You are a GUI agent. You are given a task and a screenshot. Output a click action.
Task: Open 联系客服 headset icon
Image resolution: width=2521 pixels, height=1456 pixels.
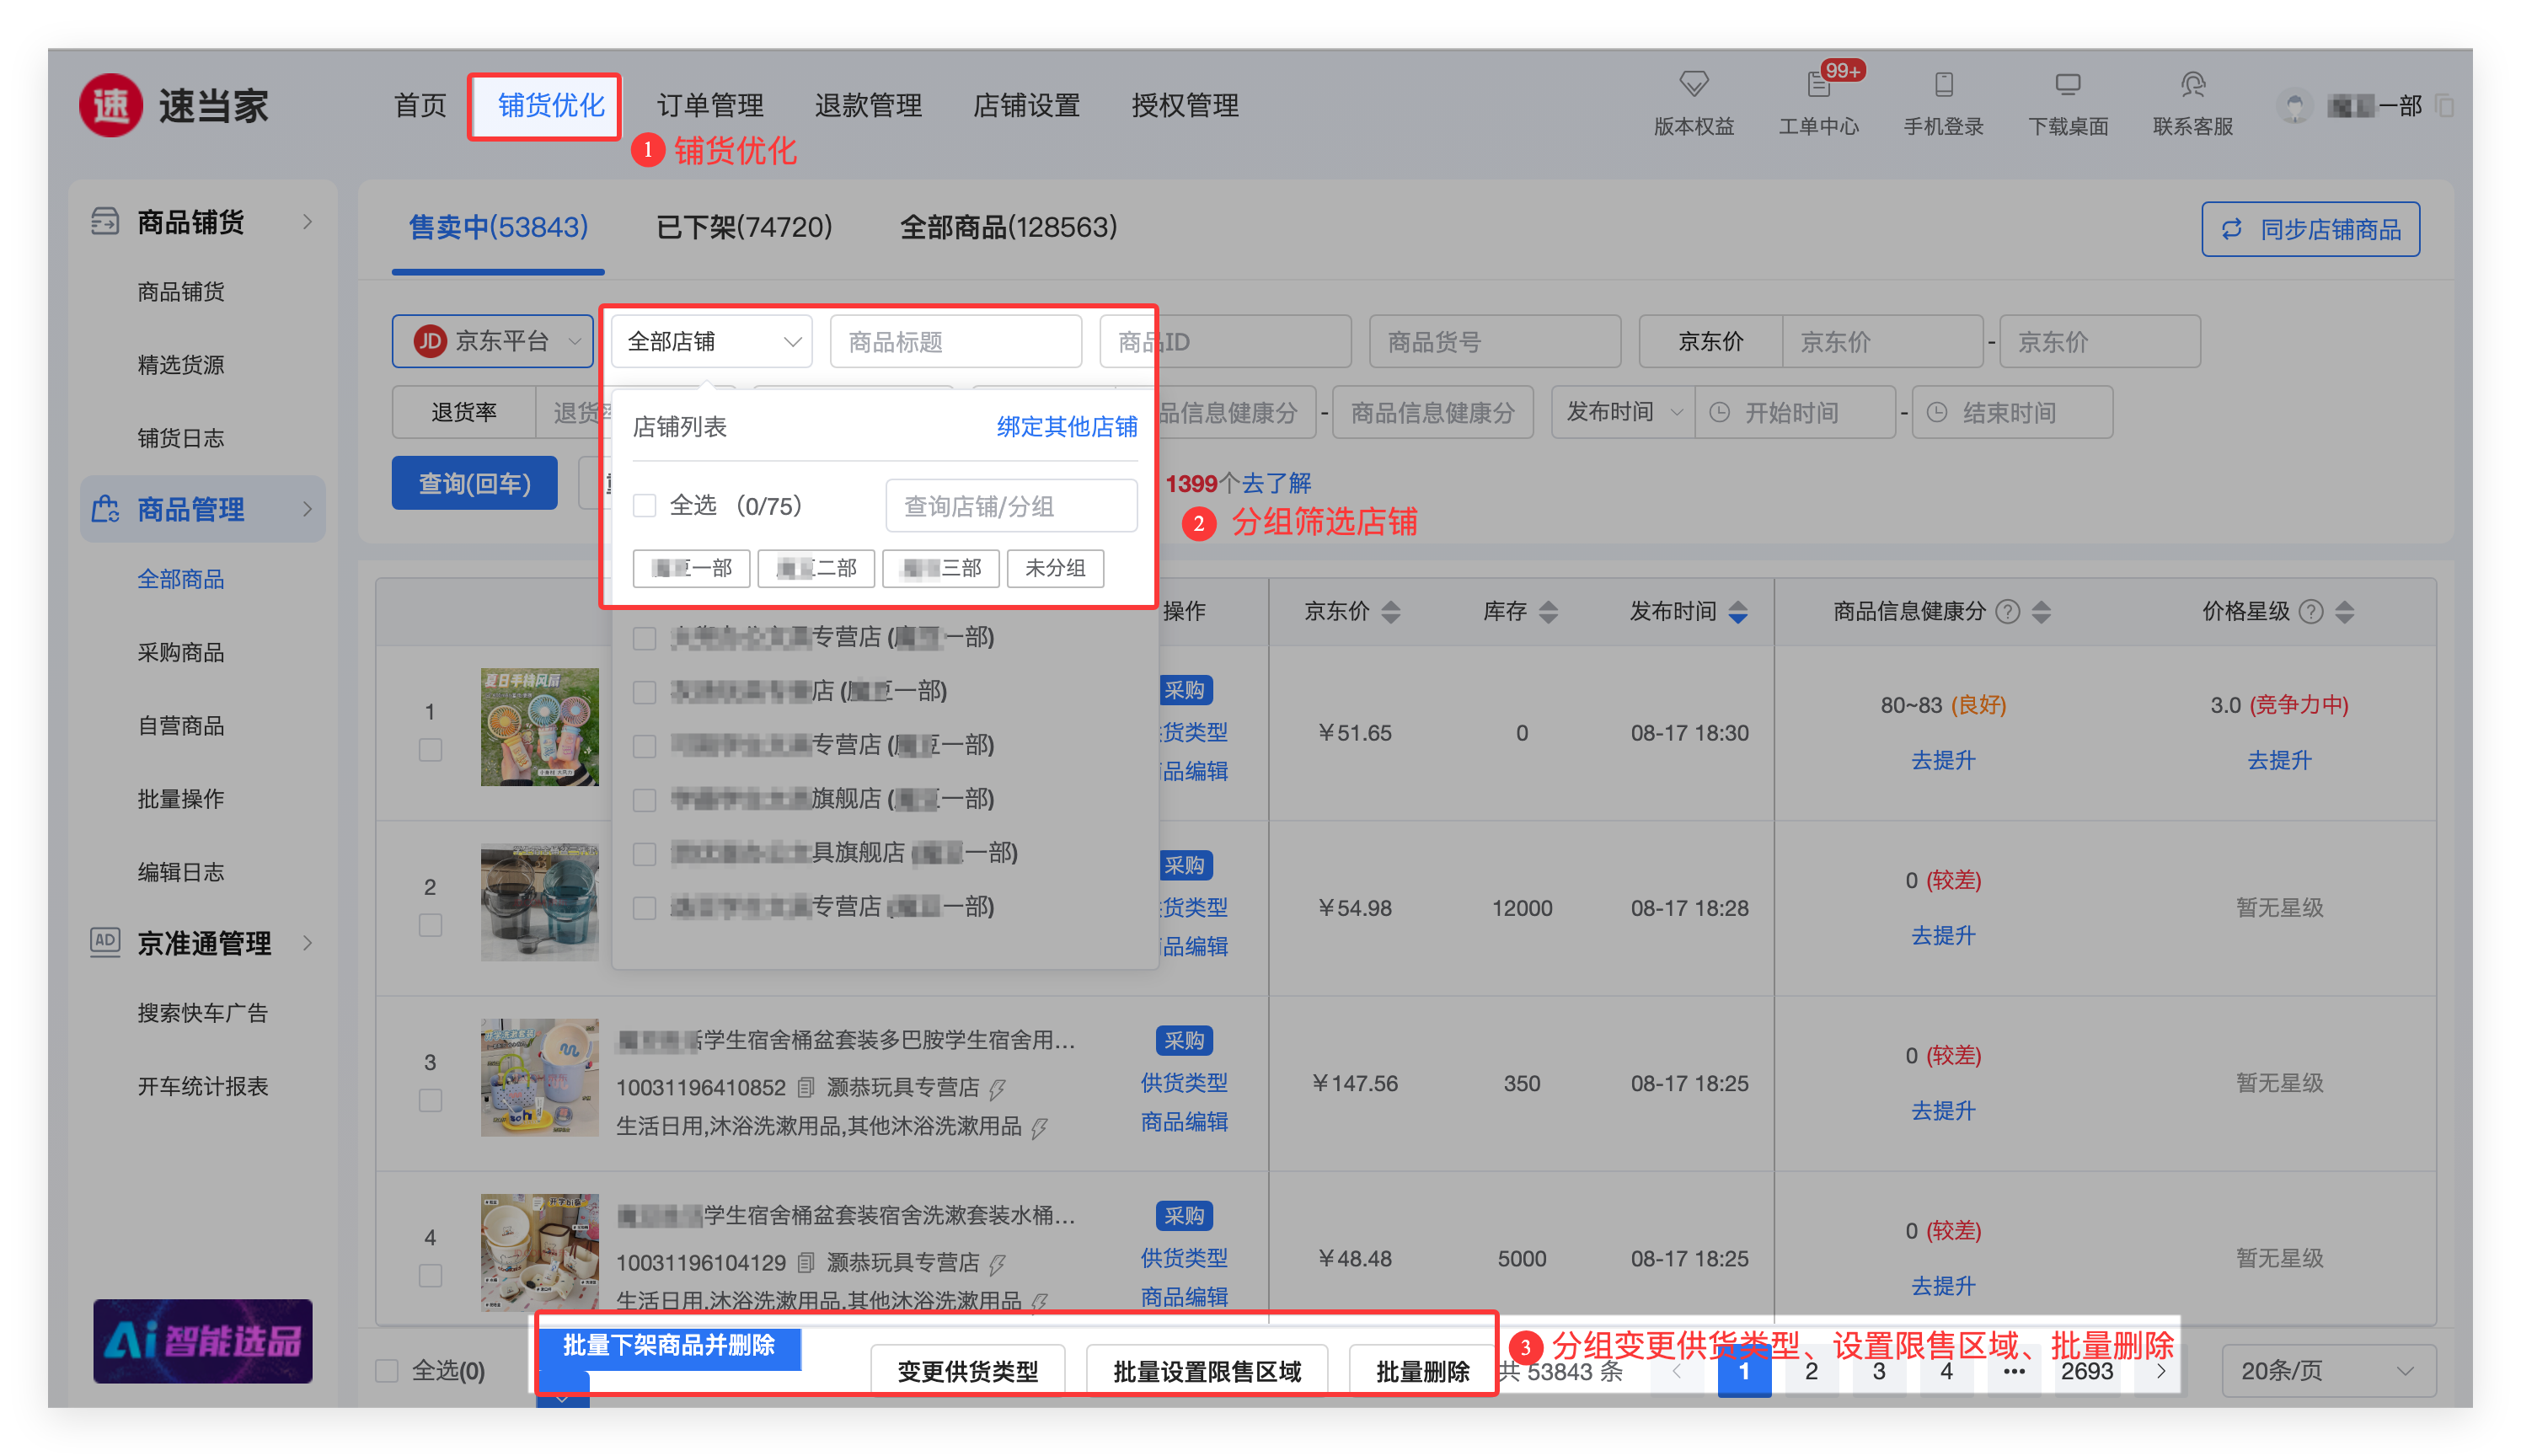tap(2192, 85)
